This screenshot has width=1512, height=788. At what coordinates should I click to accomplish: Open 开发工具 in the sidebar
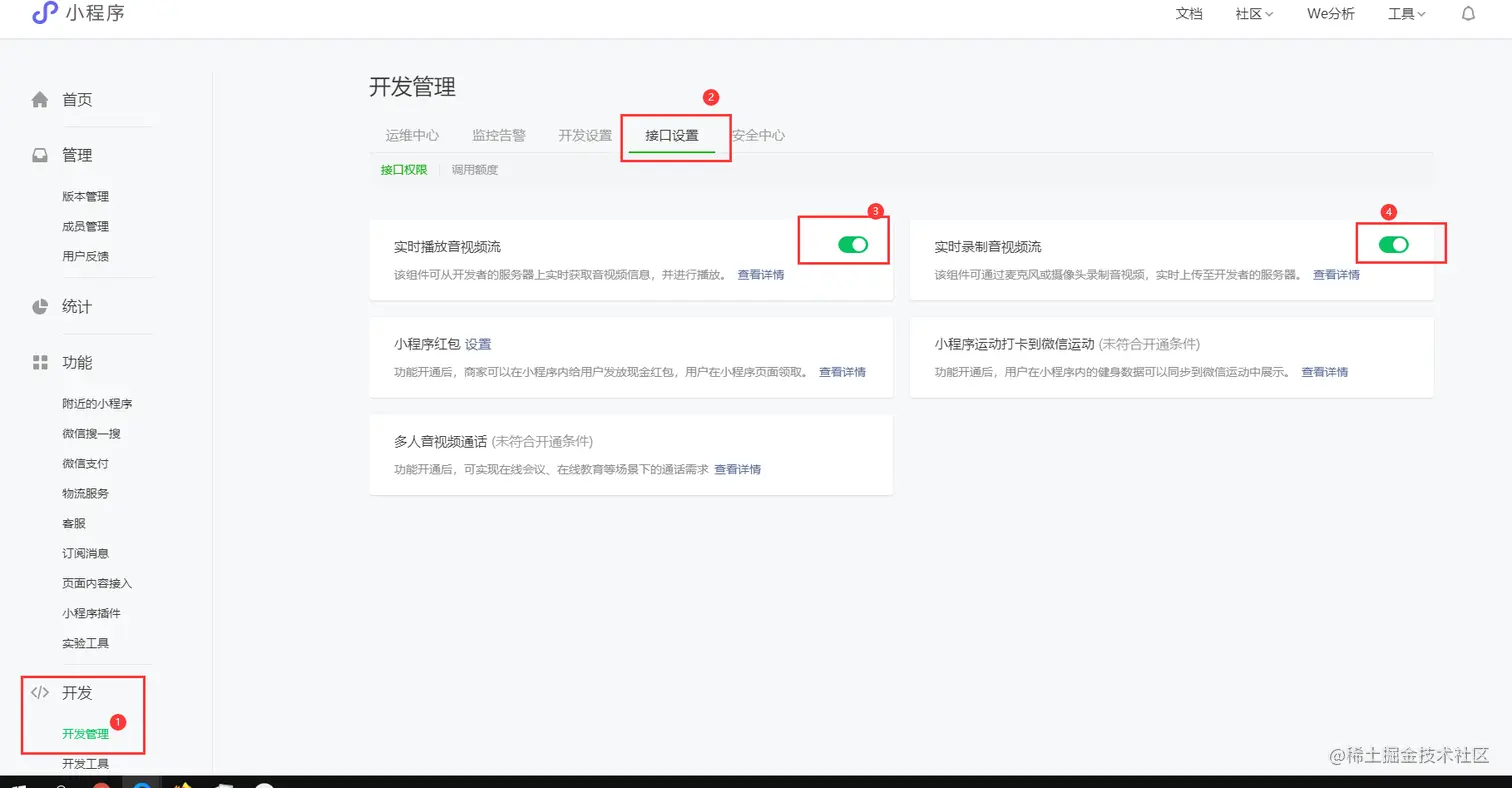pos(85,764)
